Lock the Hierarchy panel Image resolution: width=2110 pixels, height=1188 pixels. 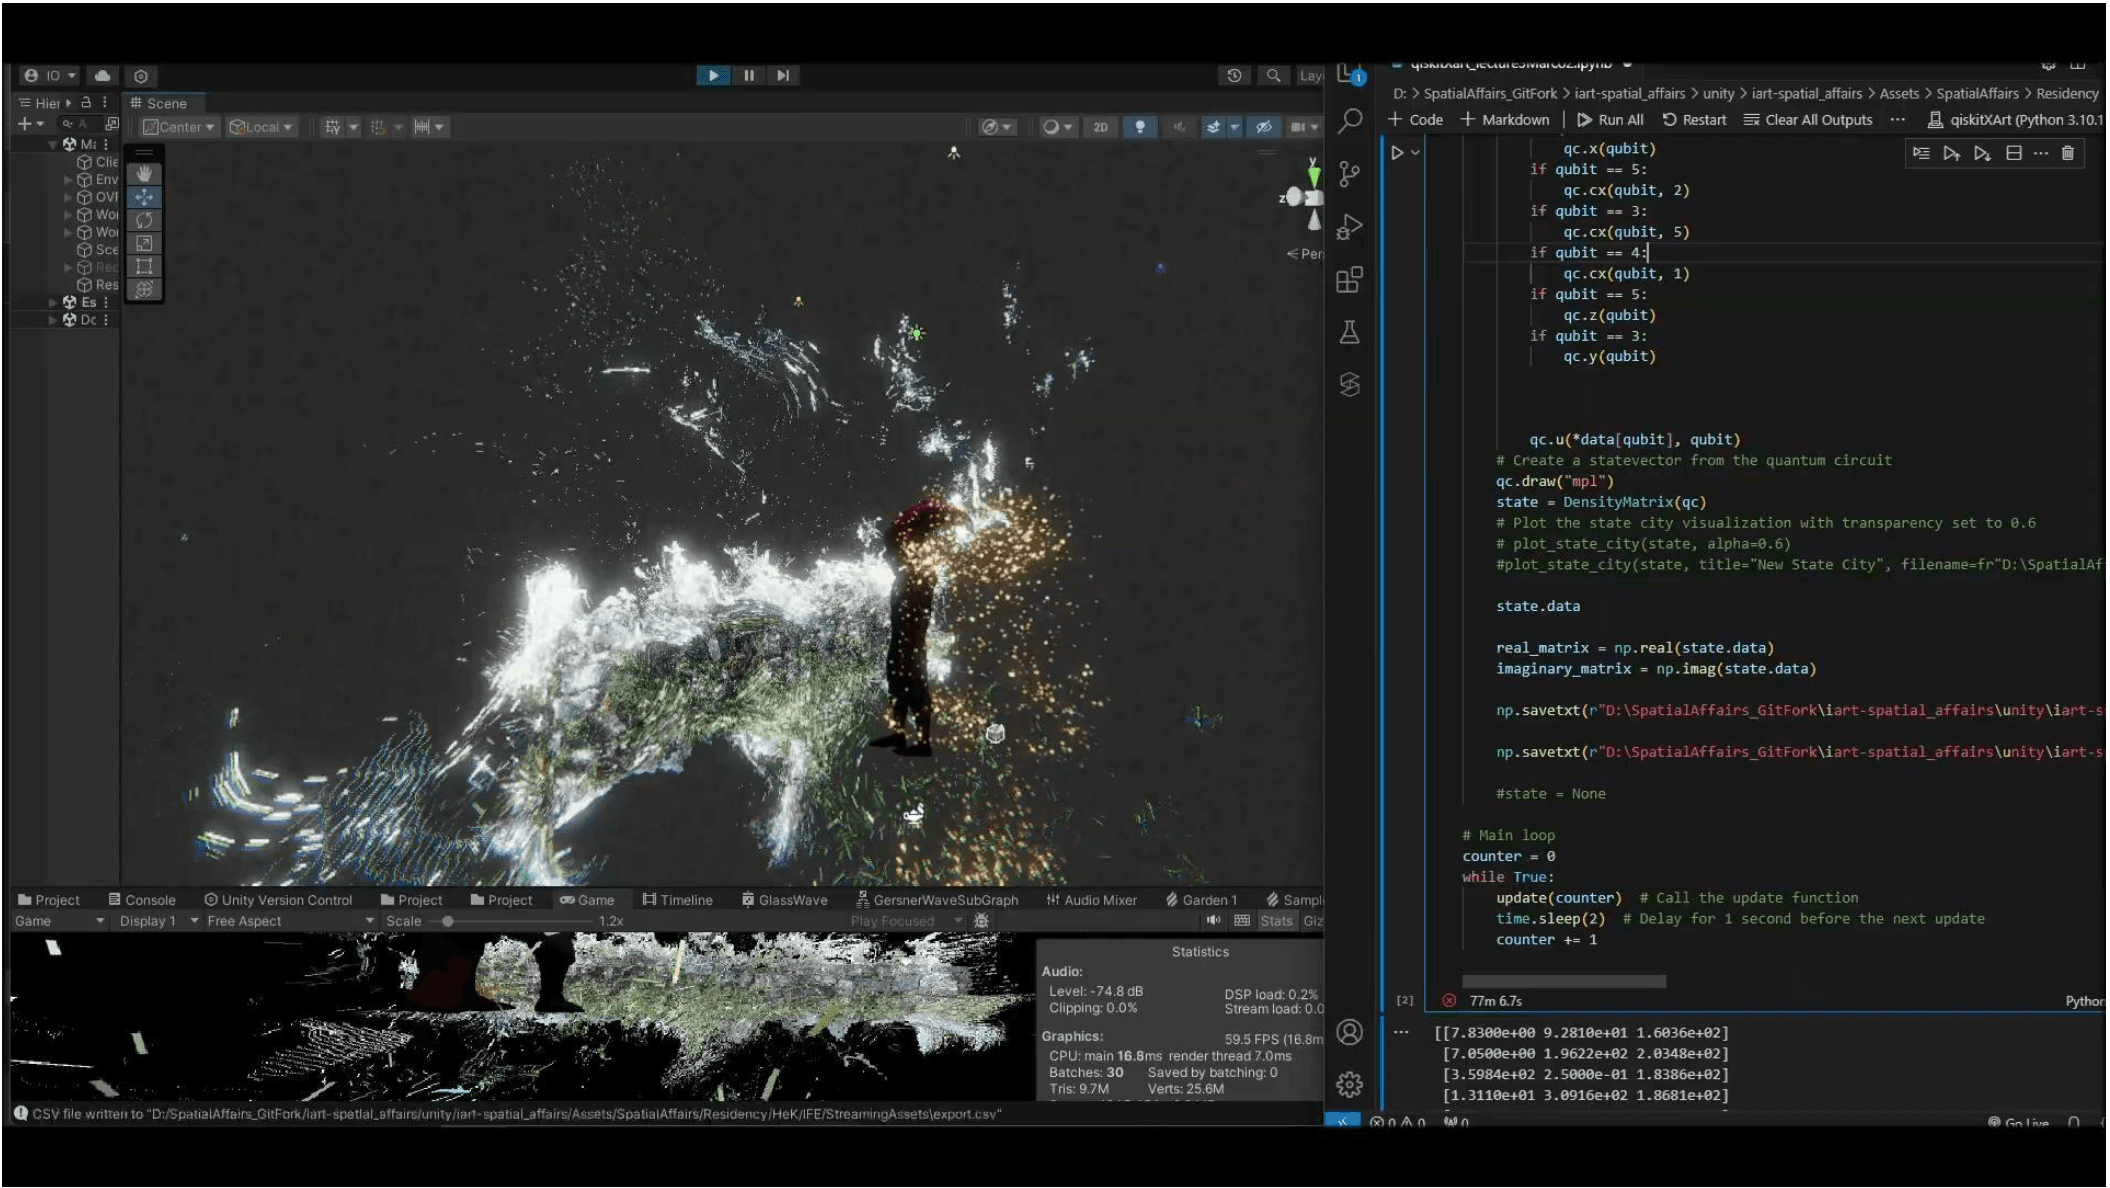point(86,102)
